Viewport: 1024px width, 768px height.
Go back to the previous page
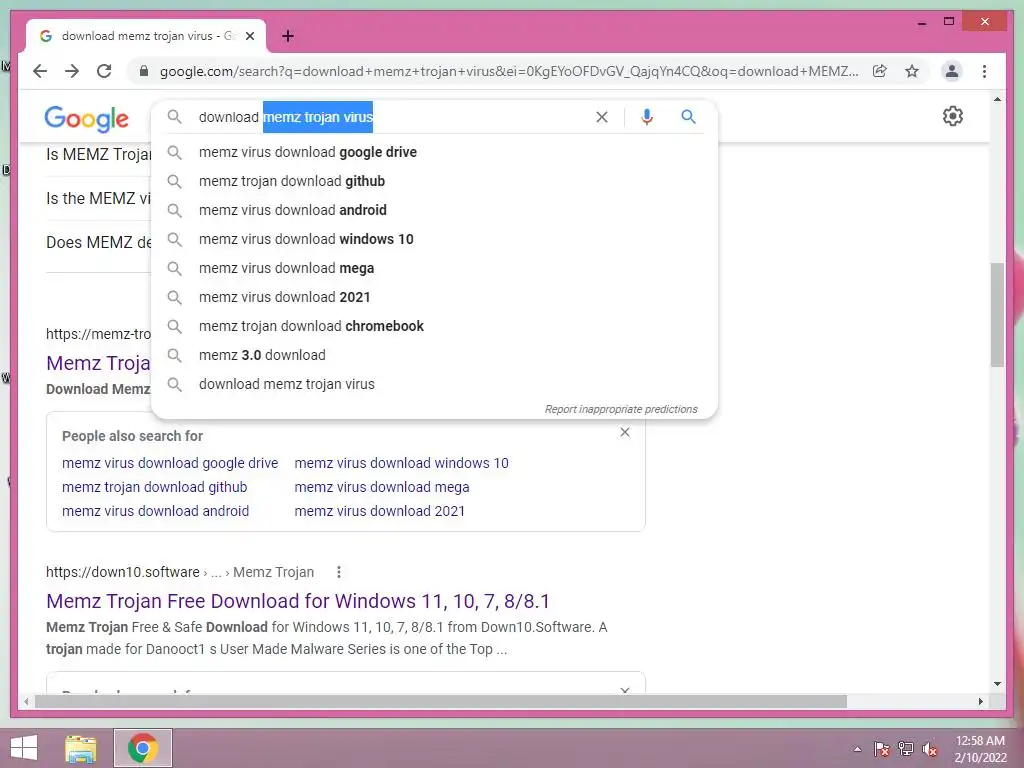[40, 71]
